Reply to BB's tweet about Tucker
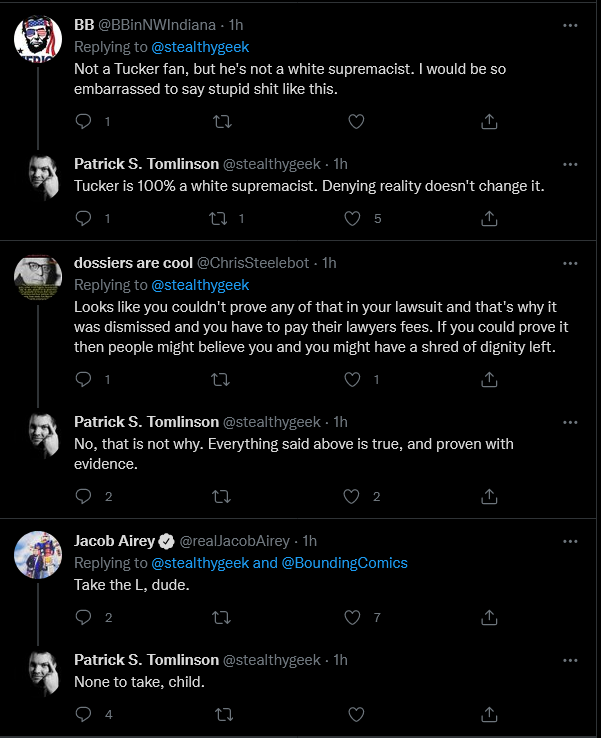601x738 pixels. 83,122
